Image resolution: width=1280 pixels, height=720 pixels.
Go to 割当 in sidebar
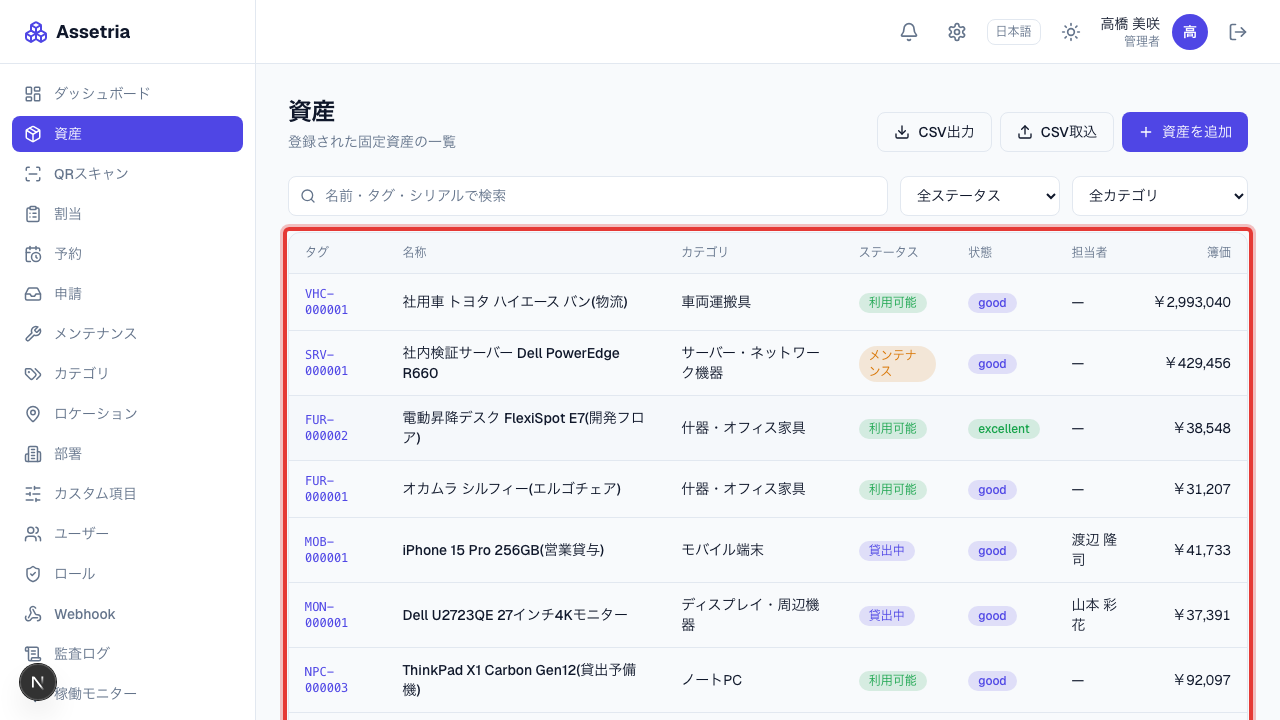pos(127,214)
